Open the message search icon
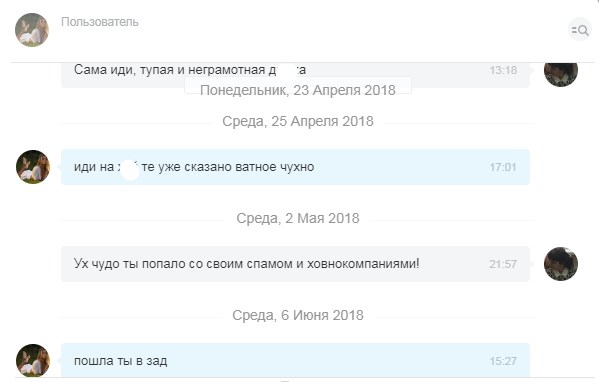 [x=580, y=30]
